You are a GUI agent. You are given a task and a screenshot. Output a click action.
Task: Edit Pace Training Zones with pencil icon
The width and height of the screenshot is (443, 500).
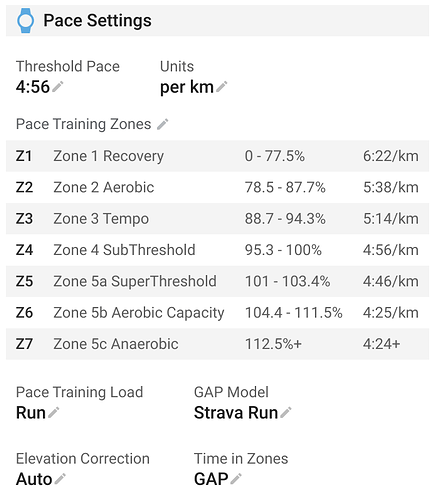(x=163, y=124)
